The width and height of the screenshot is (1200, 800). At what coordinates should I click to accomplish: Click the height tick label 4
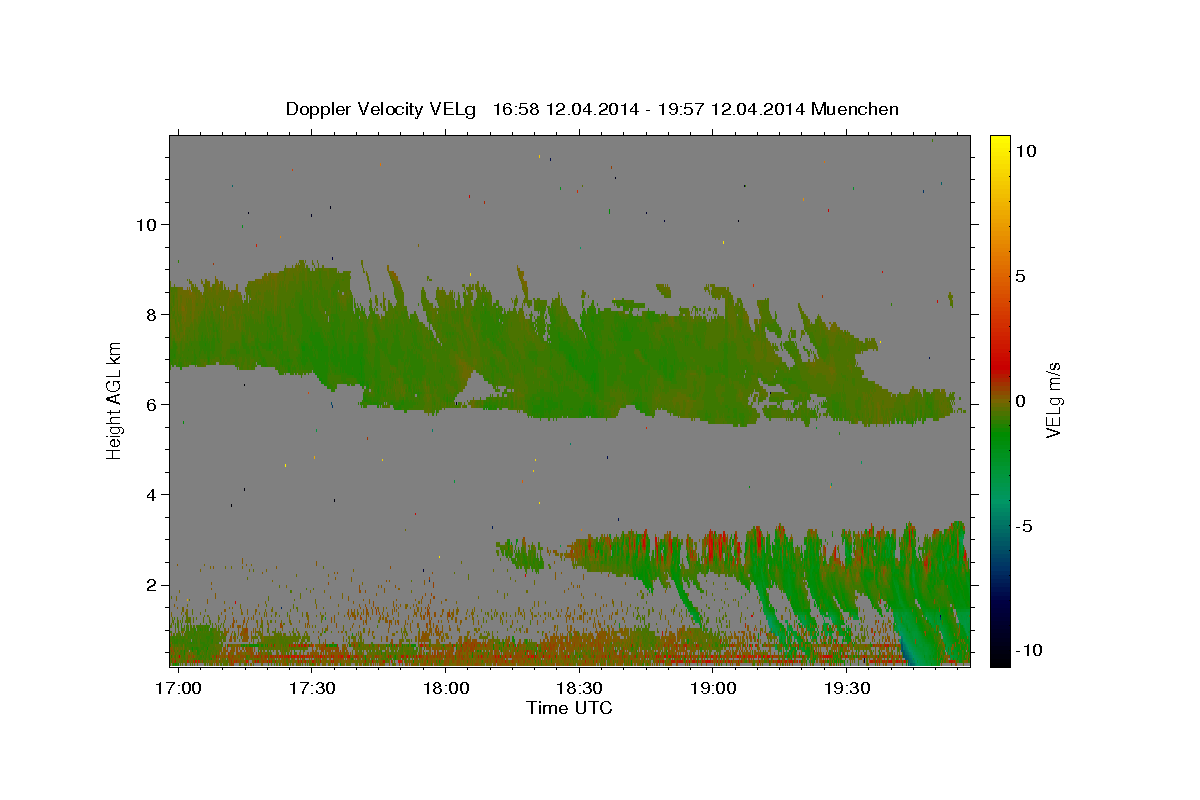pyautogui.click(x=149, y=494)
